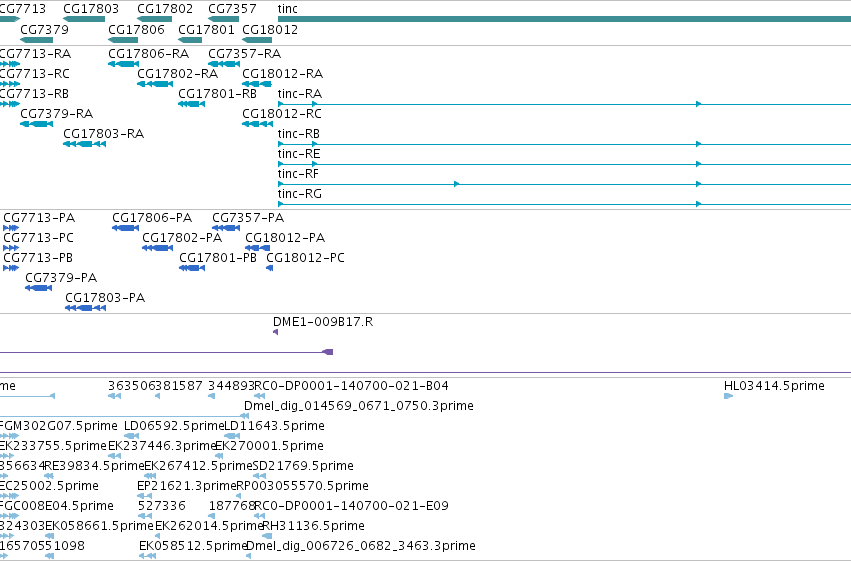The image size is (851, 561).
Task: Select EST EK262014.5prime
Action: click(x=209, y=527)
